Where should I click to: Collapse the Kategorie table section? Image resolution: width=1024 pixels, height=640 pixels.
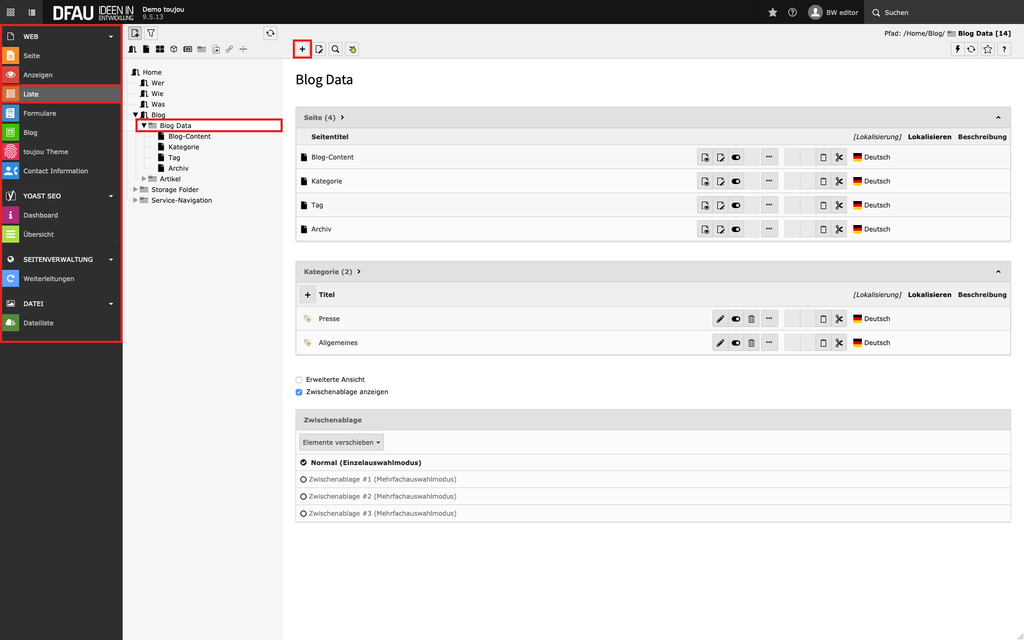[997, 271]
